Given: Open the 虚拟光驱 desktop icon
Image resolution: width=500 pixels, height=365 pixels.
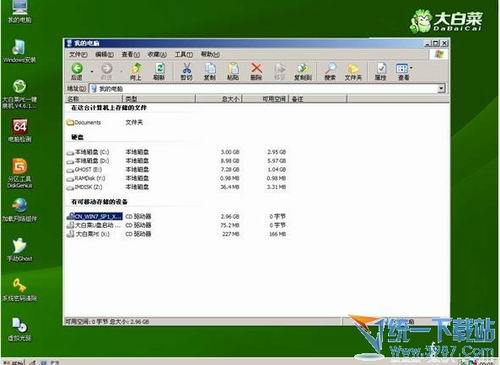Looking at the screenshot, I should [x=19, y=329].
